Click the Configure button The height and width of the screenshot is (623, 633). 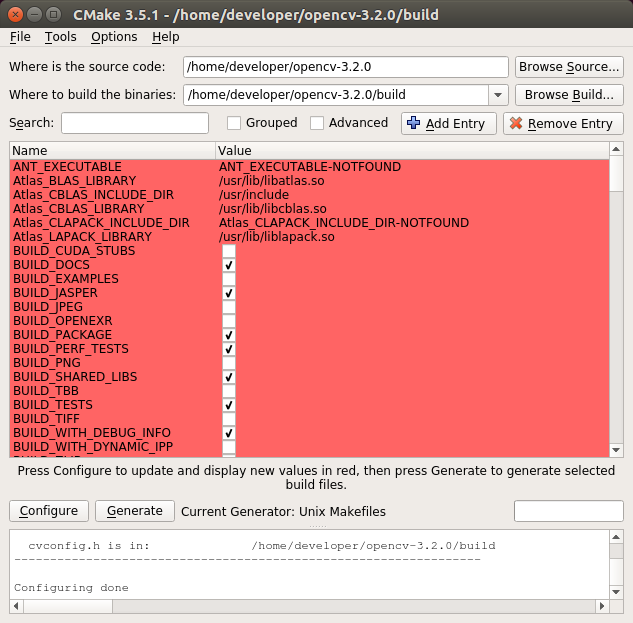click(49, 511)
